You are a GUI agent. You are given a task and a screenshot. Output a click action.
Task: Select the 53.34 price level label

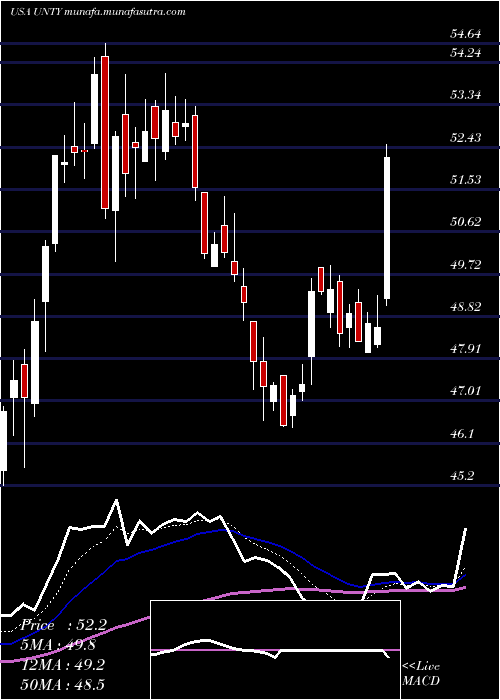point(465,95)
